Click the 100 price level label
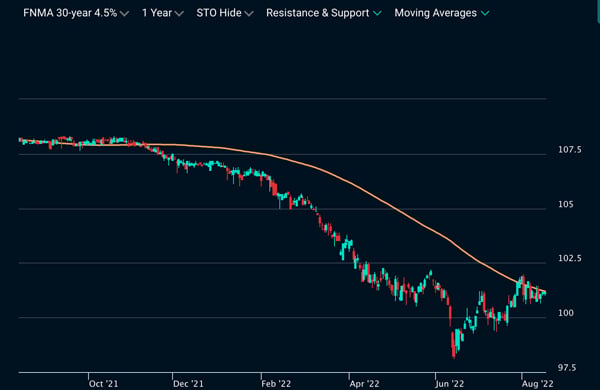Image resolution: width=600 pixels, height=390 pixels. coord(566,313)
